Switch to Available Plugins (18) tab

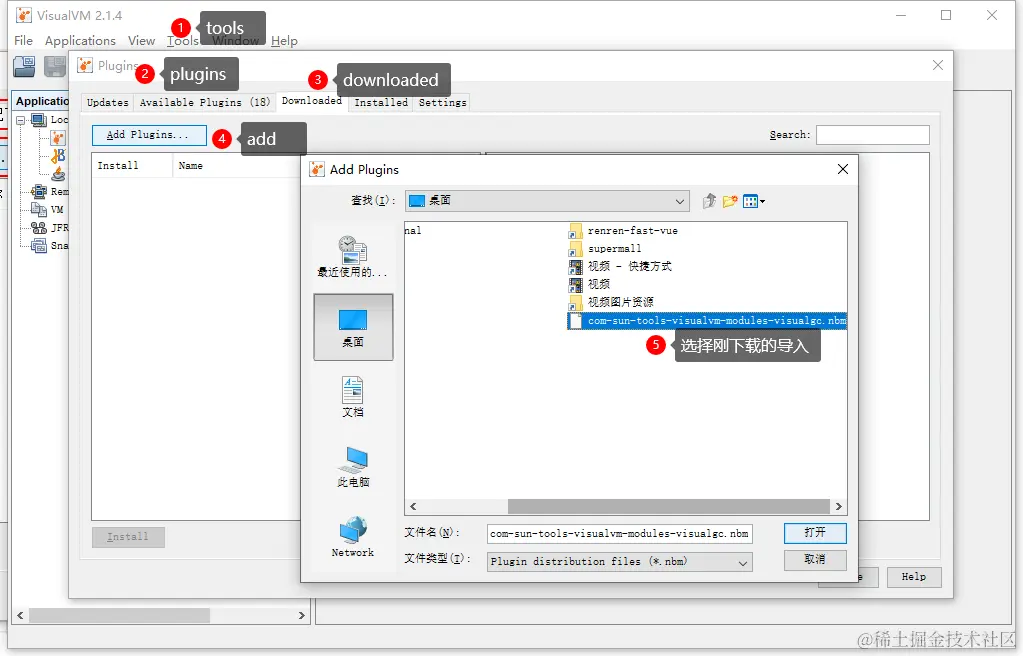tap(205, 102)
